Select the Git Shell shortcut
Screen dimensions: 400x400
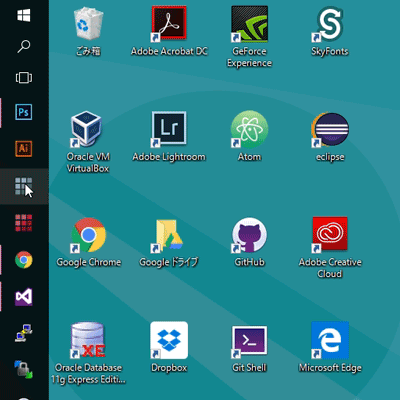tap(249, 348)
